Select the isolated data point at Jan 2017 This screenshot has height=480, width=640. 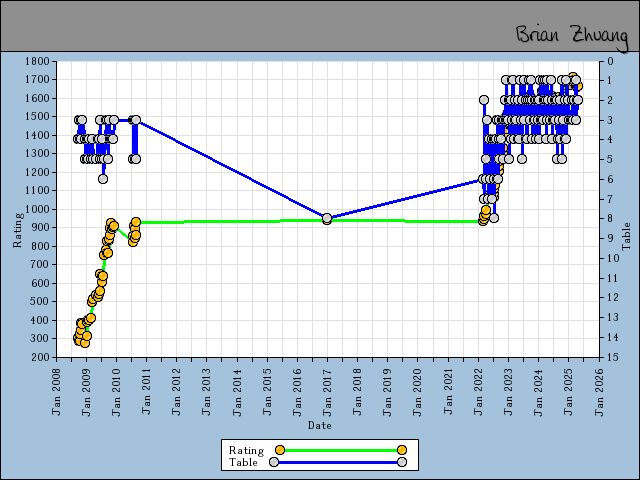tap(327, 218)
